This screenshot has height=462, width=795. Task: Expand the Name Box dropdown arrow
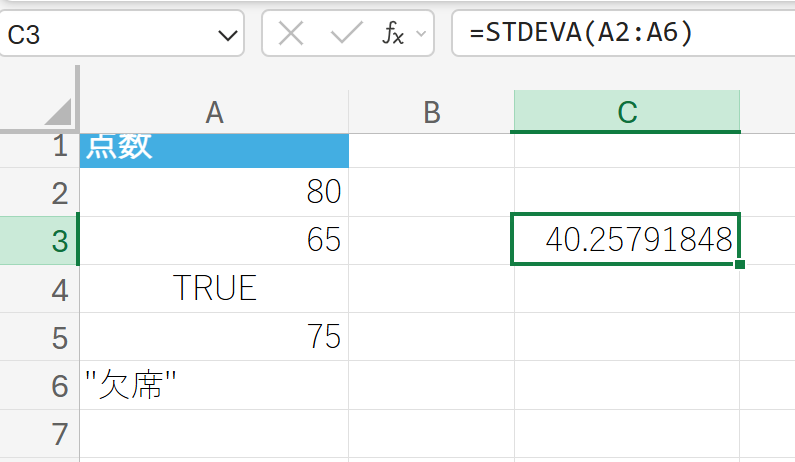224,35
